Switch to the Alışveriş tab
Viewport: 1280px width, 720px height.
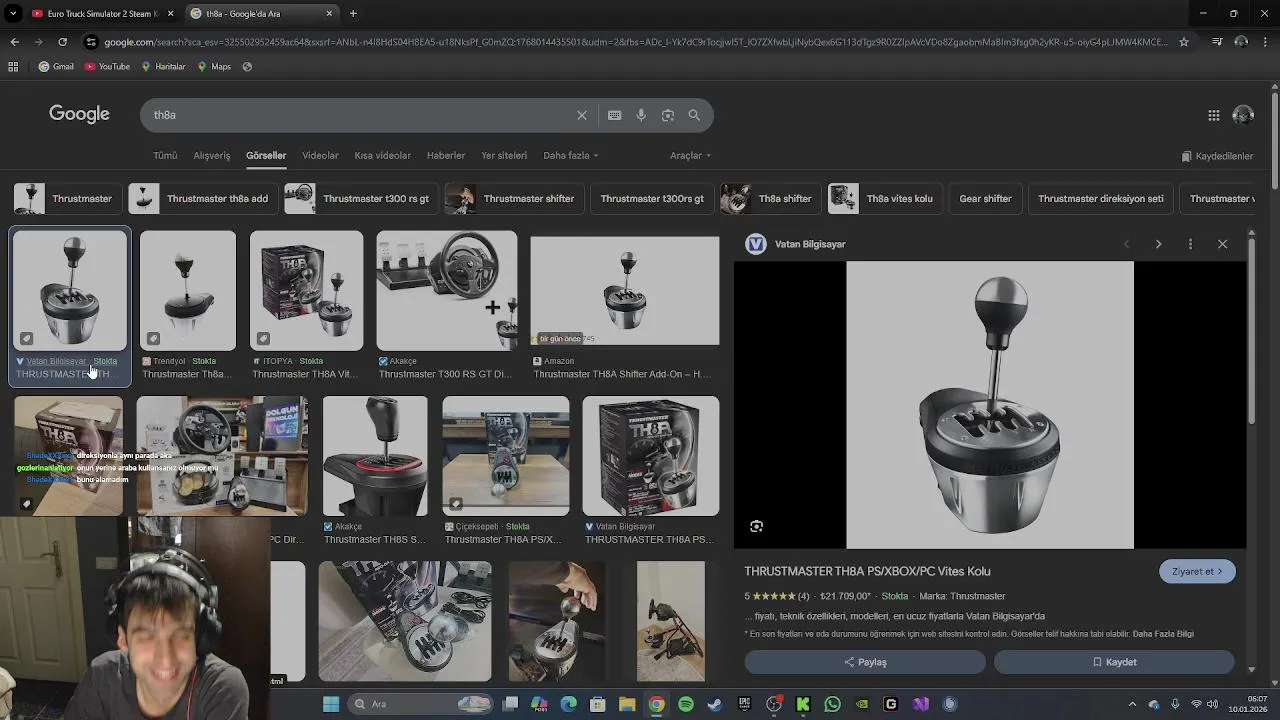pyautogui.click(x=211, y=156)
